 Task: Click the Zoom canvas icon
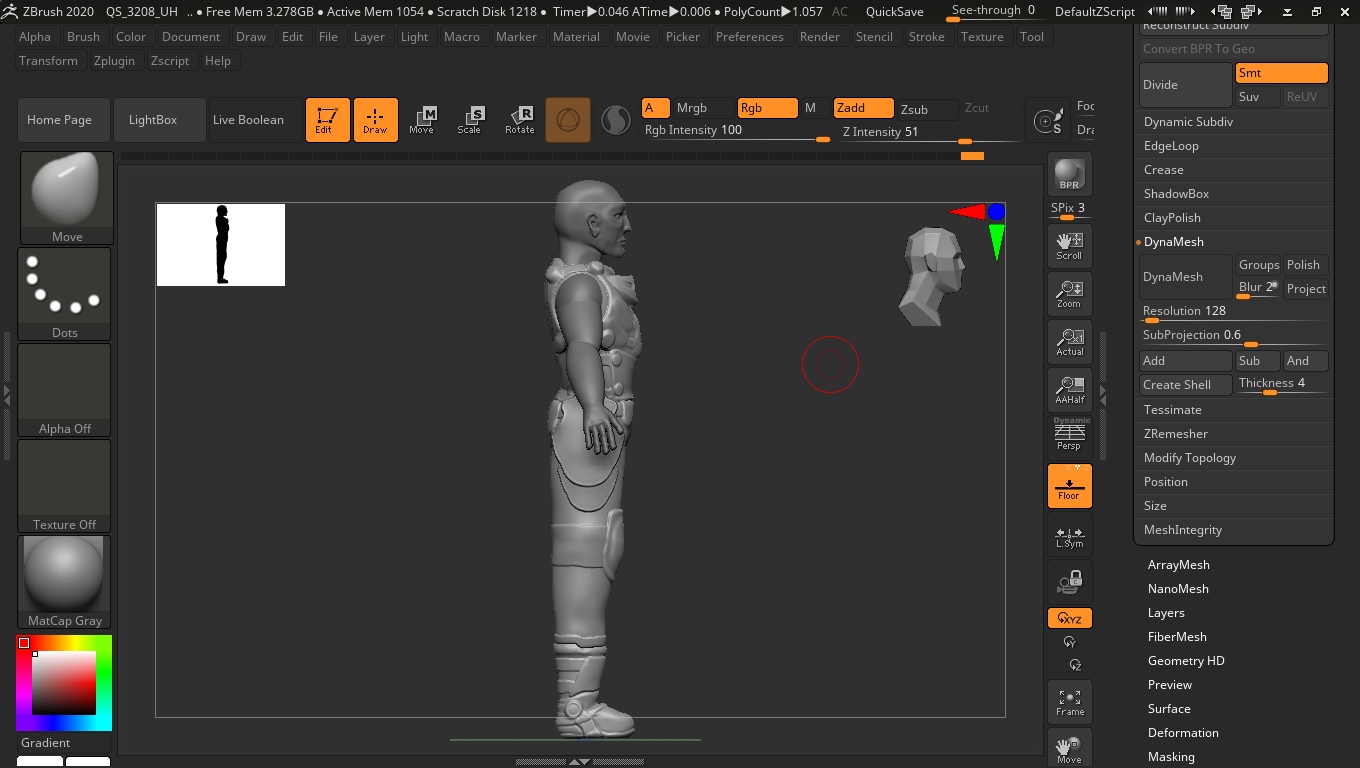pos(1069,294)
